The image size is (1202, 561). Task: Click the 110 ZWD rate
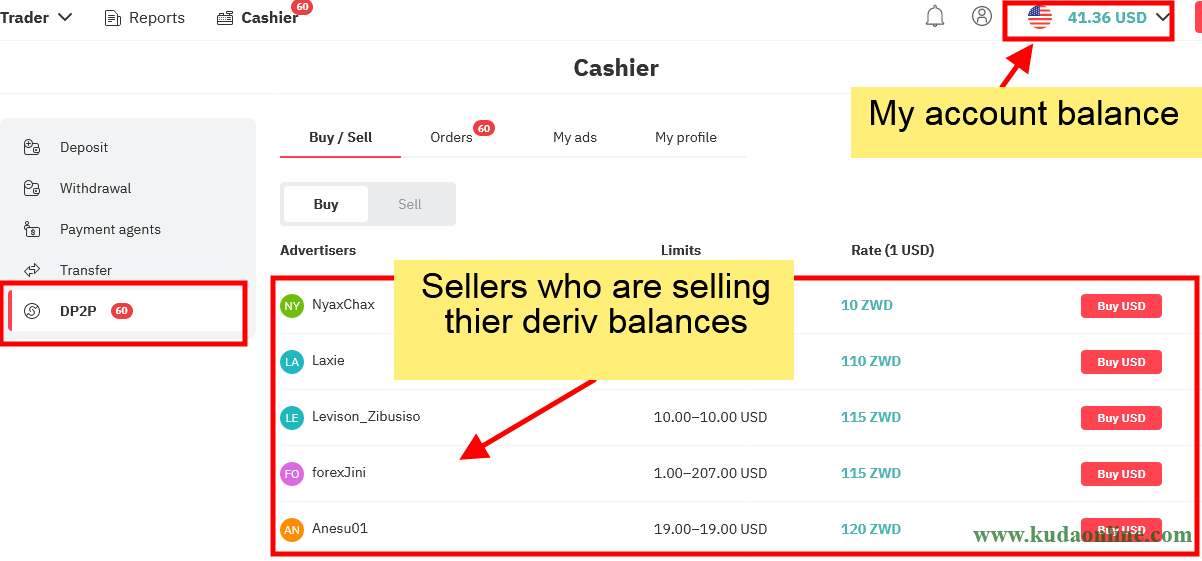pos(871,361)
